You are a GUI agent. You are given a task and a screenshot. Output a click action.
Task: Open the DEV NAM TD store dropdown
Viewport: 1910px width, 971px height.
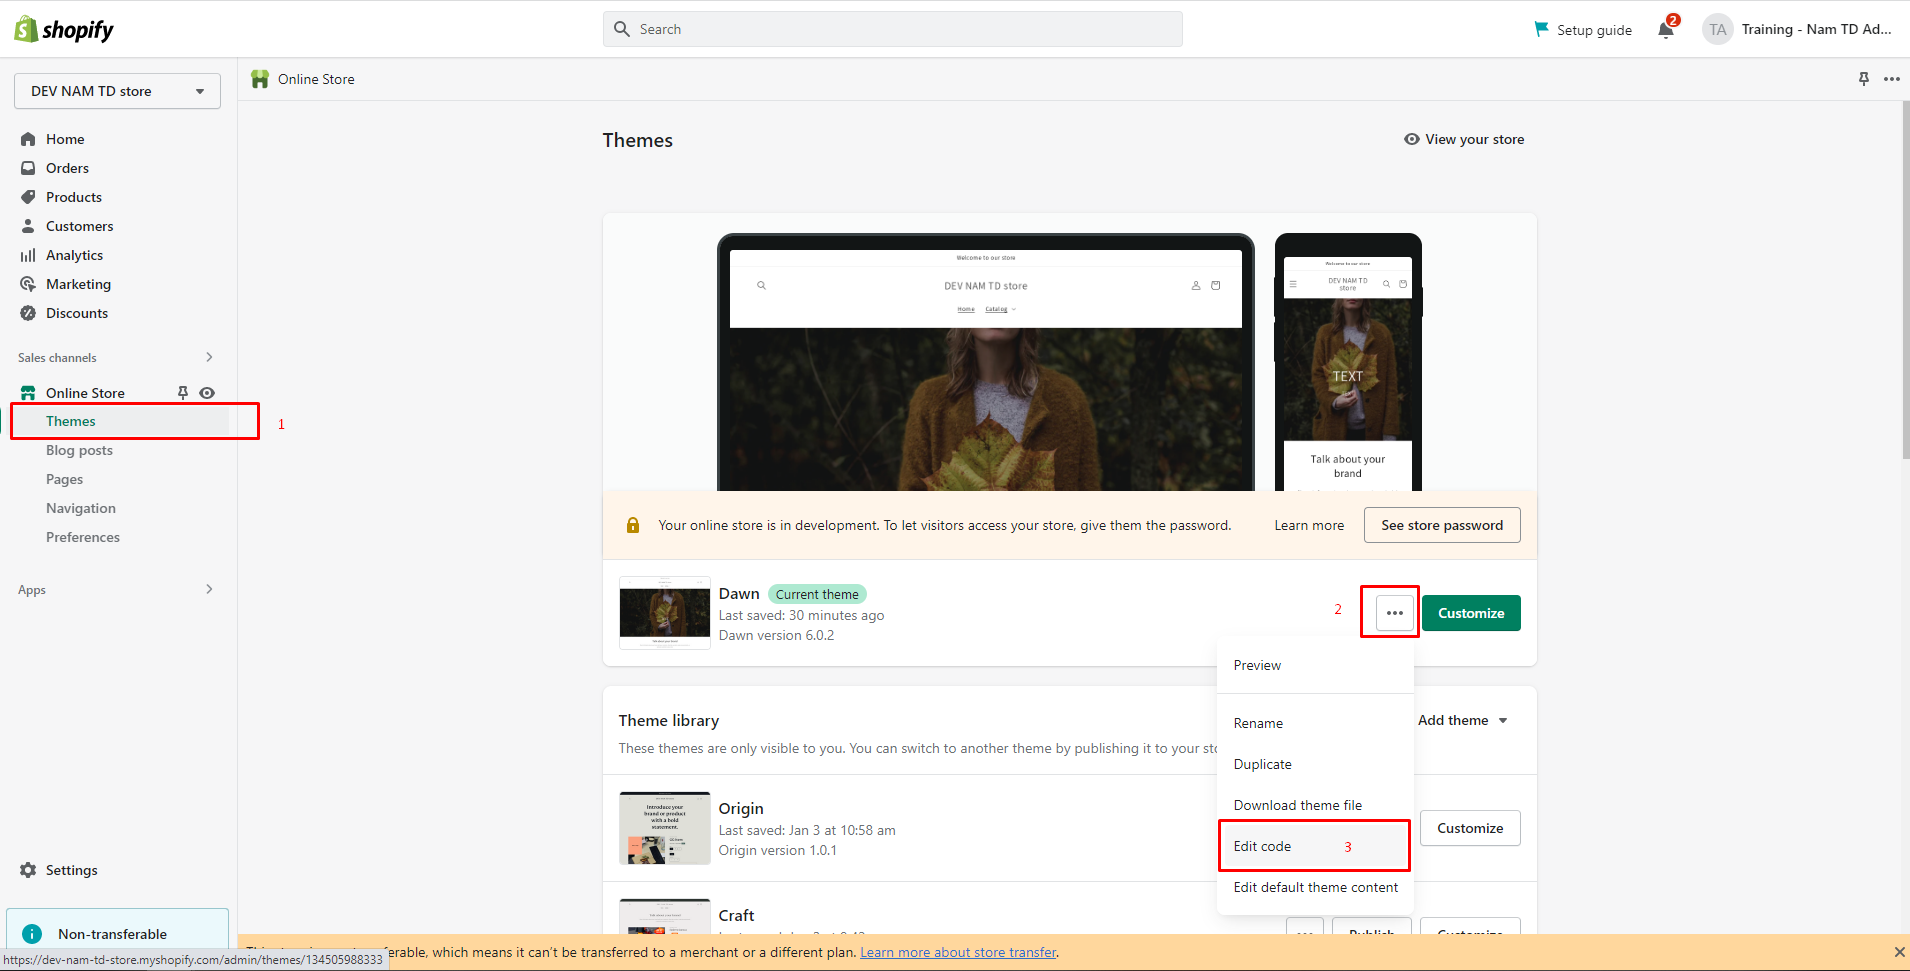pos(117,91)
